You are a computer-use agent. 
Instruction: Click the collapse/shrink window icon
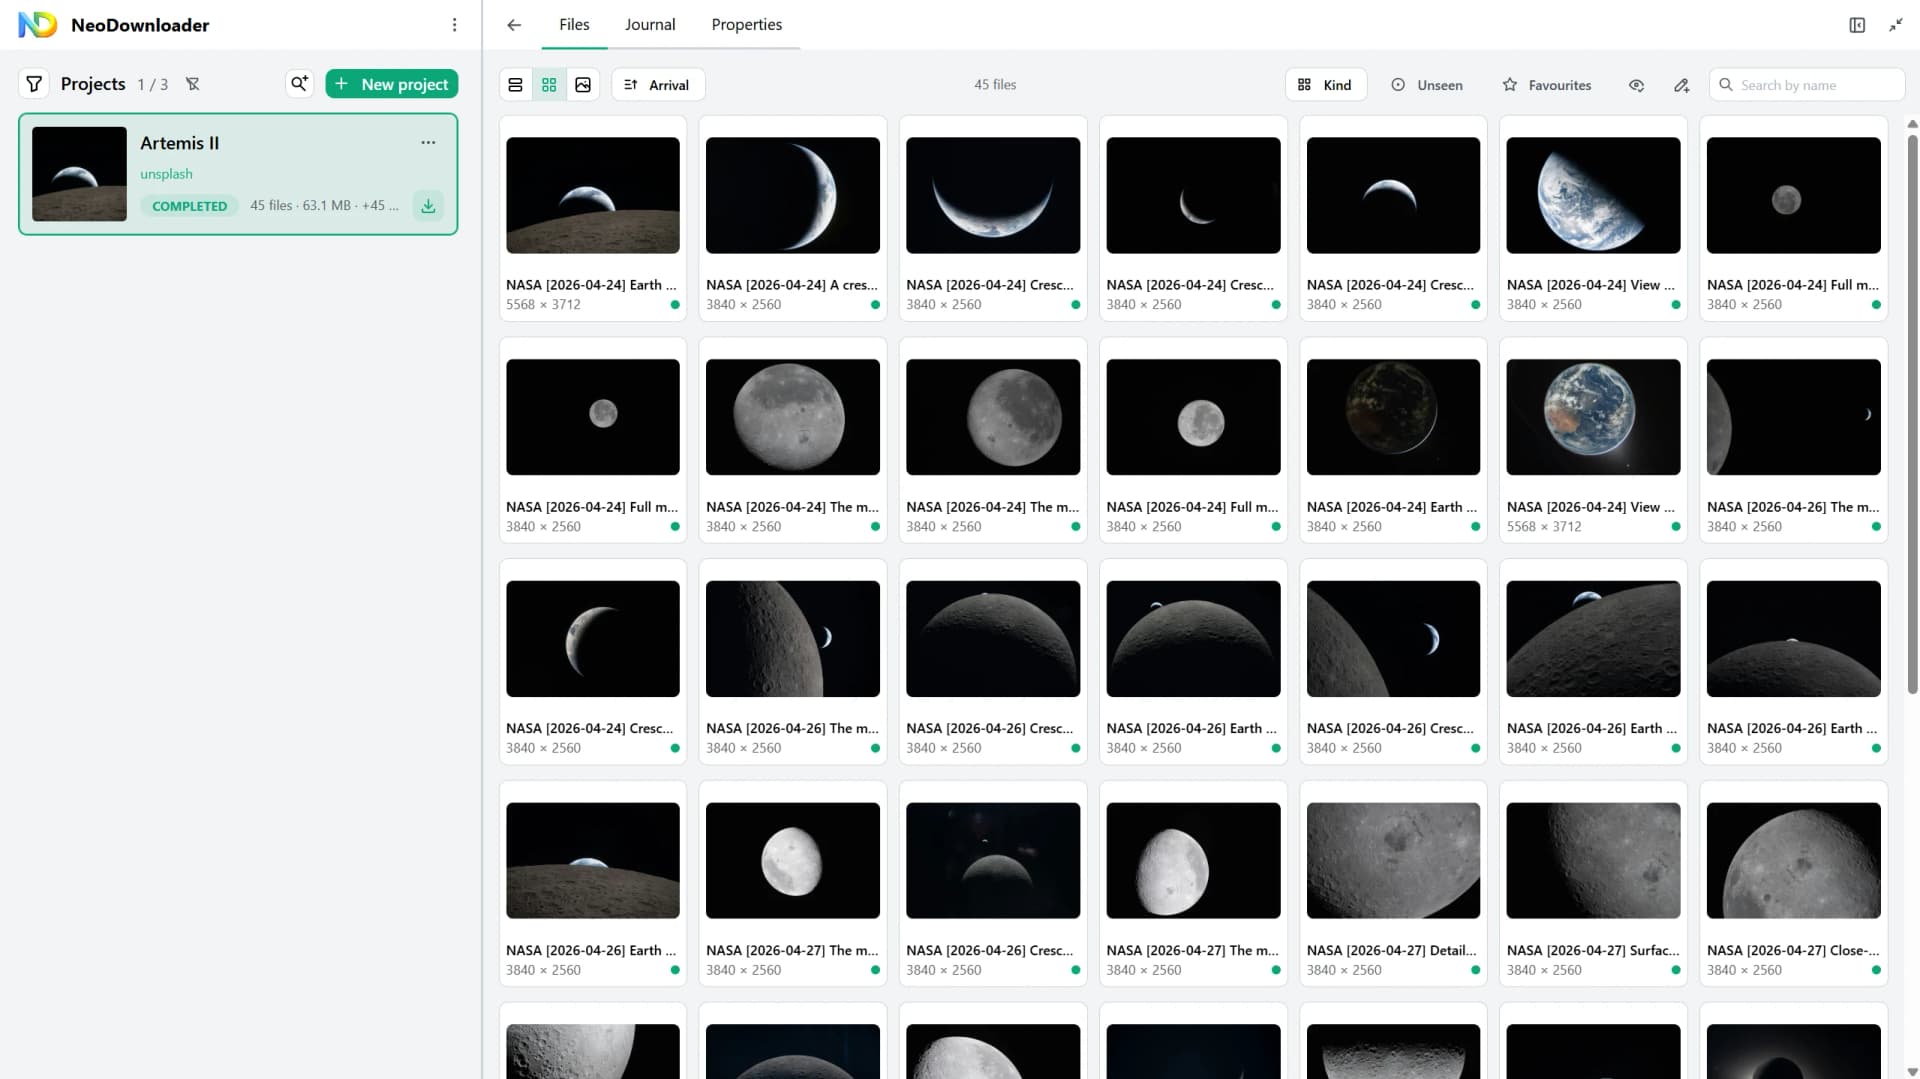pyautogui.click(x=1895, y=25)
